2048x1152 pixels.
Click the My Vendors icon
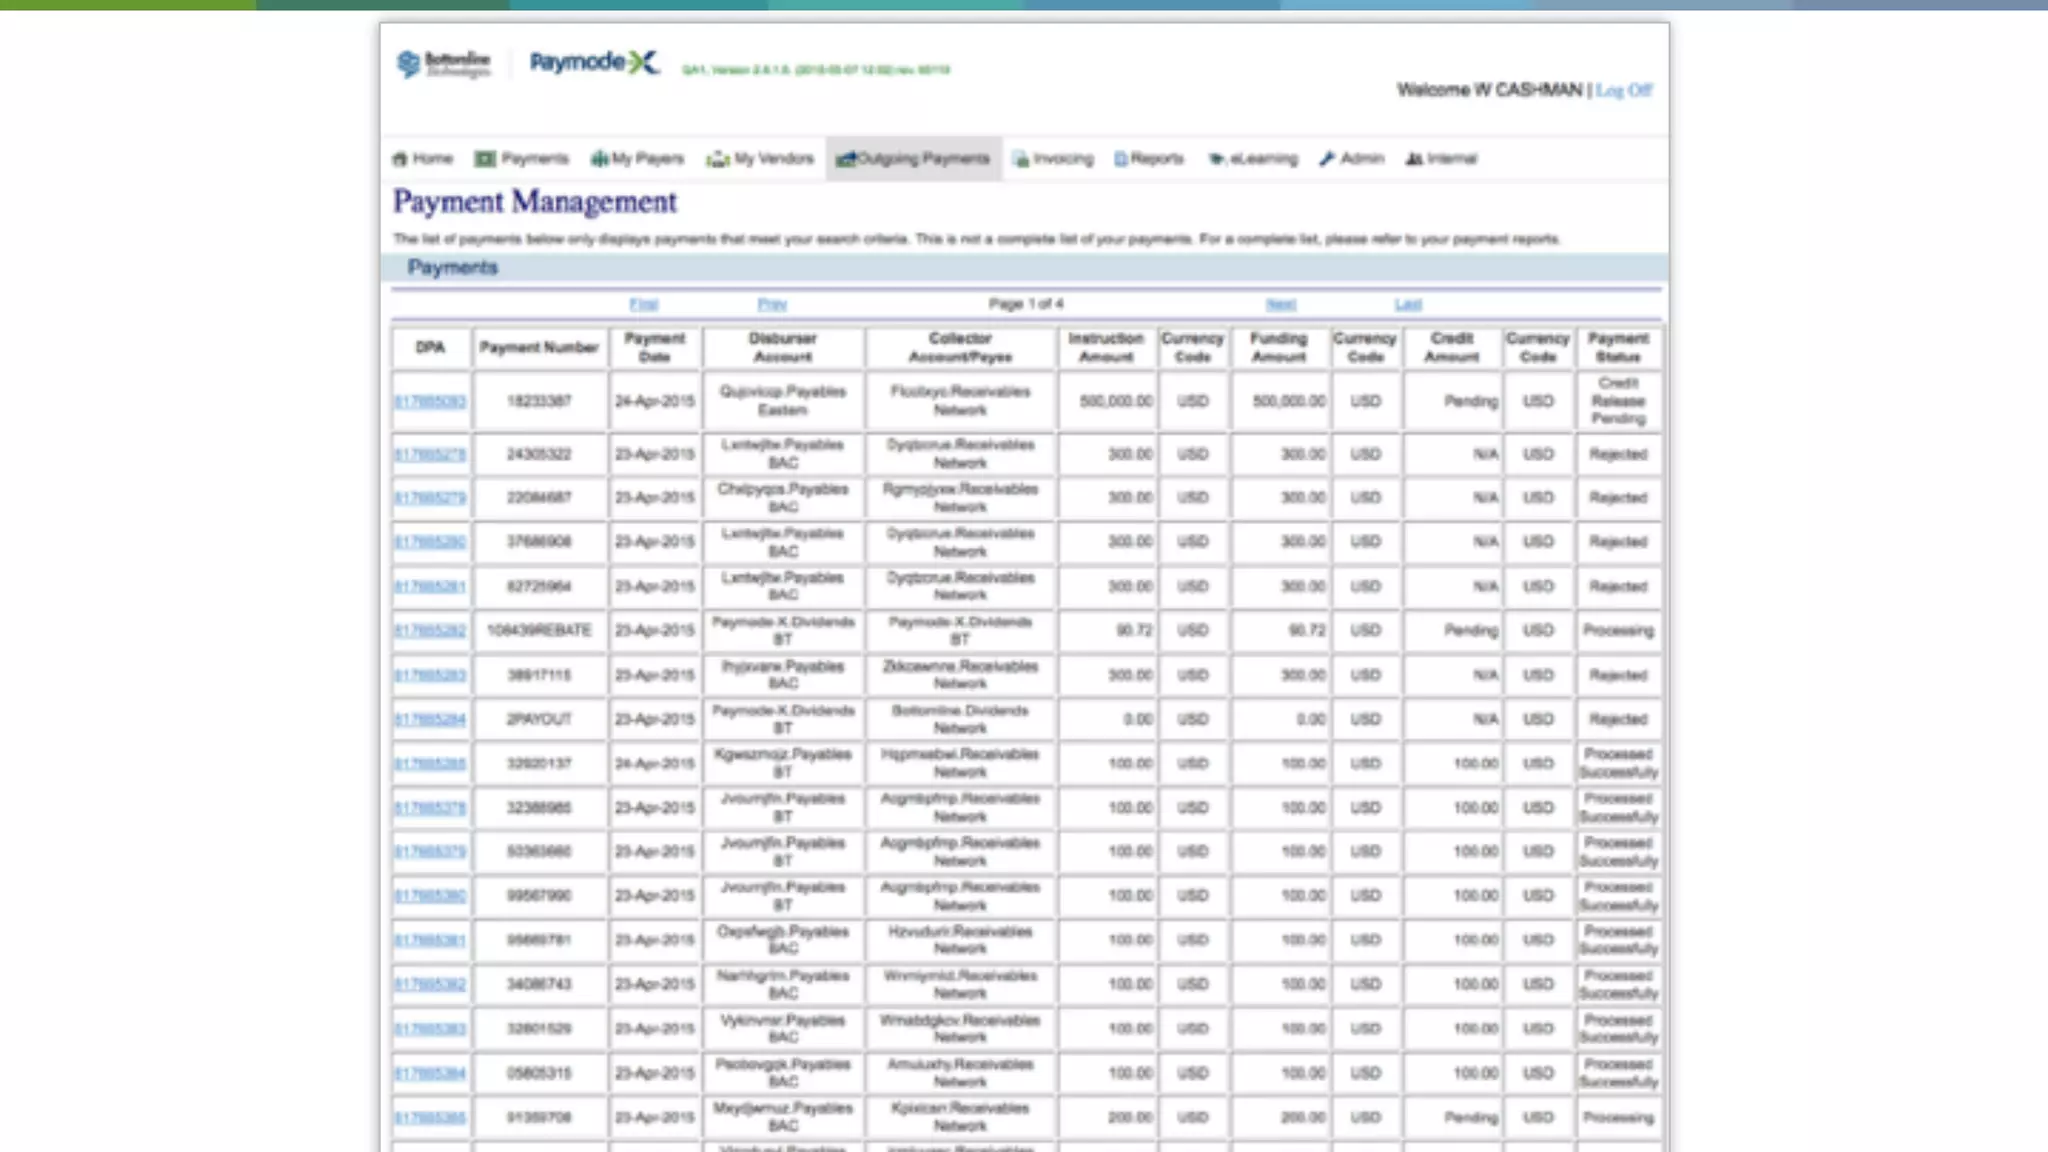pos(717,159)
